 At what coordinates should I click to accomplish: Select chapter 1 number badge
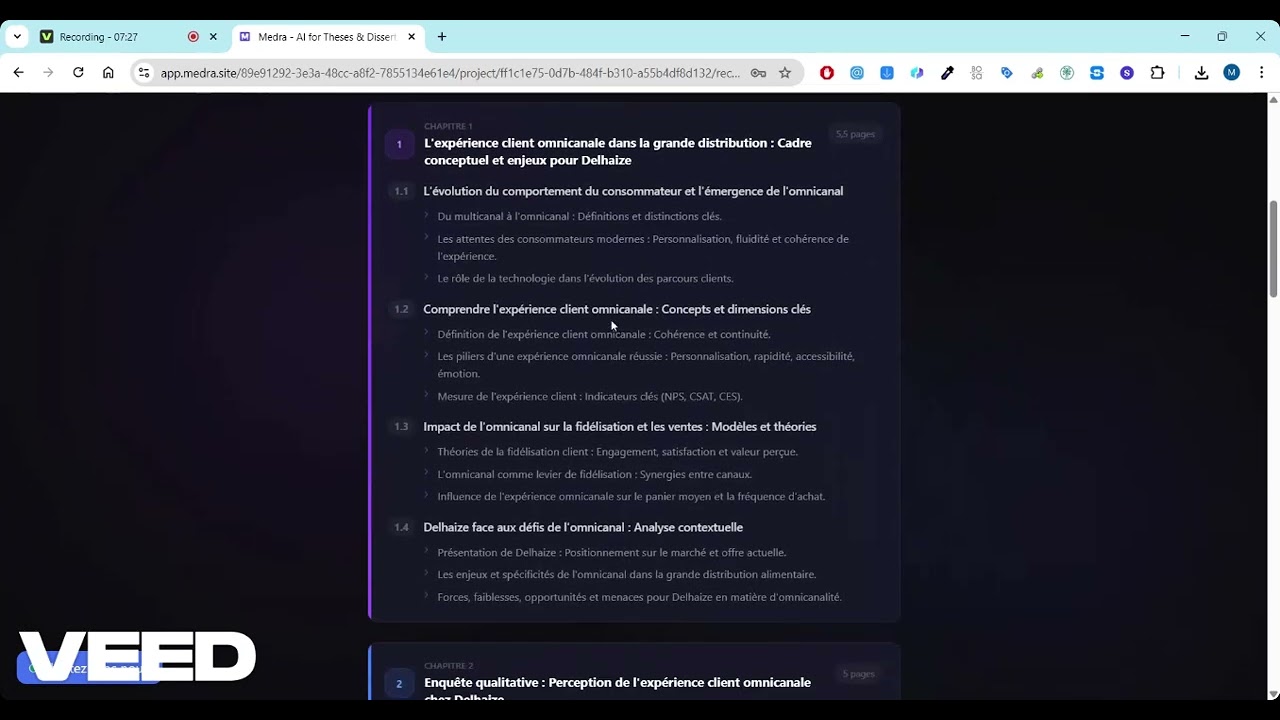click(399, 144)
